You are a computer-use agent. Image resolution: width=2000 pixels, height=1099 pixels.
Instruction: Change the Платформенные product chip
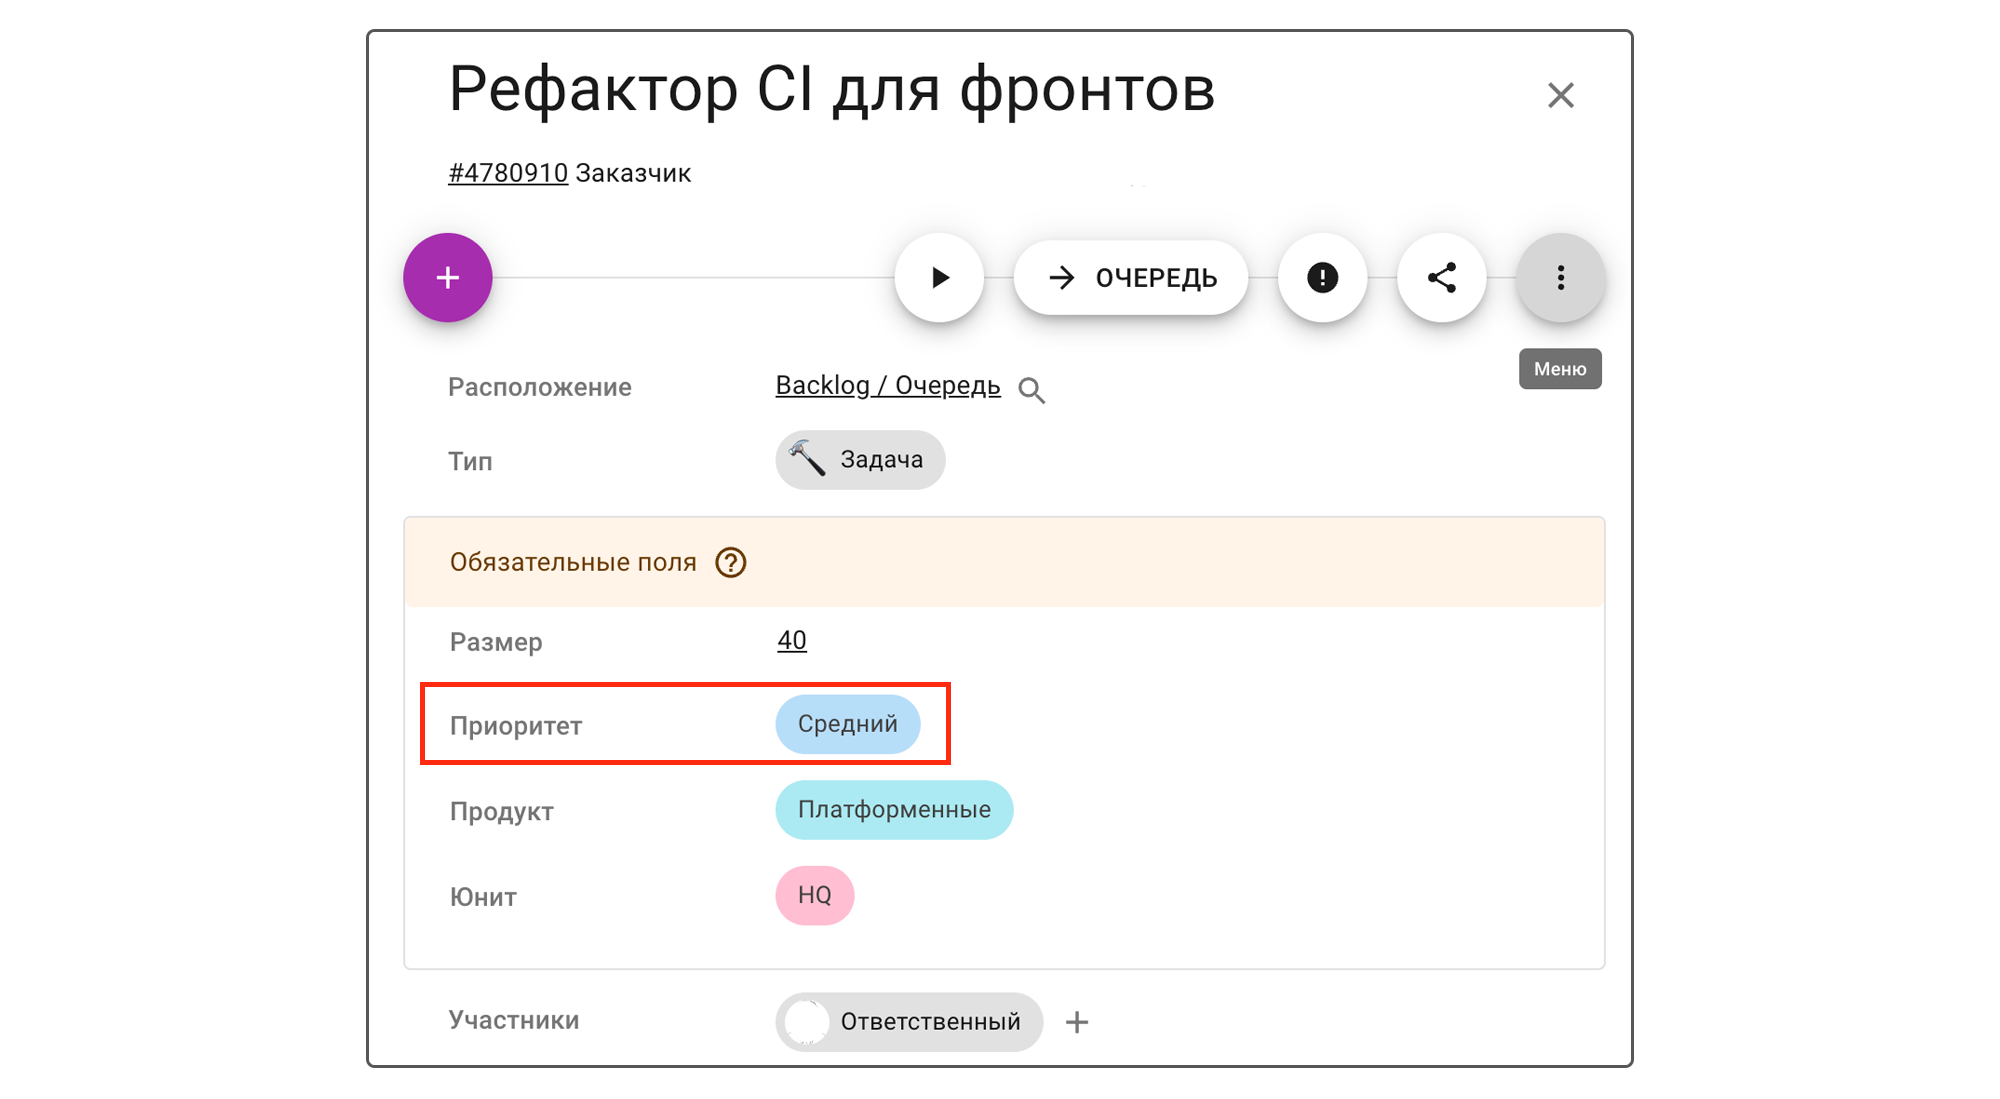click(x=894, y=810)
